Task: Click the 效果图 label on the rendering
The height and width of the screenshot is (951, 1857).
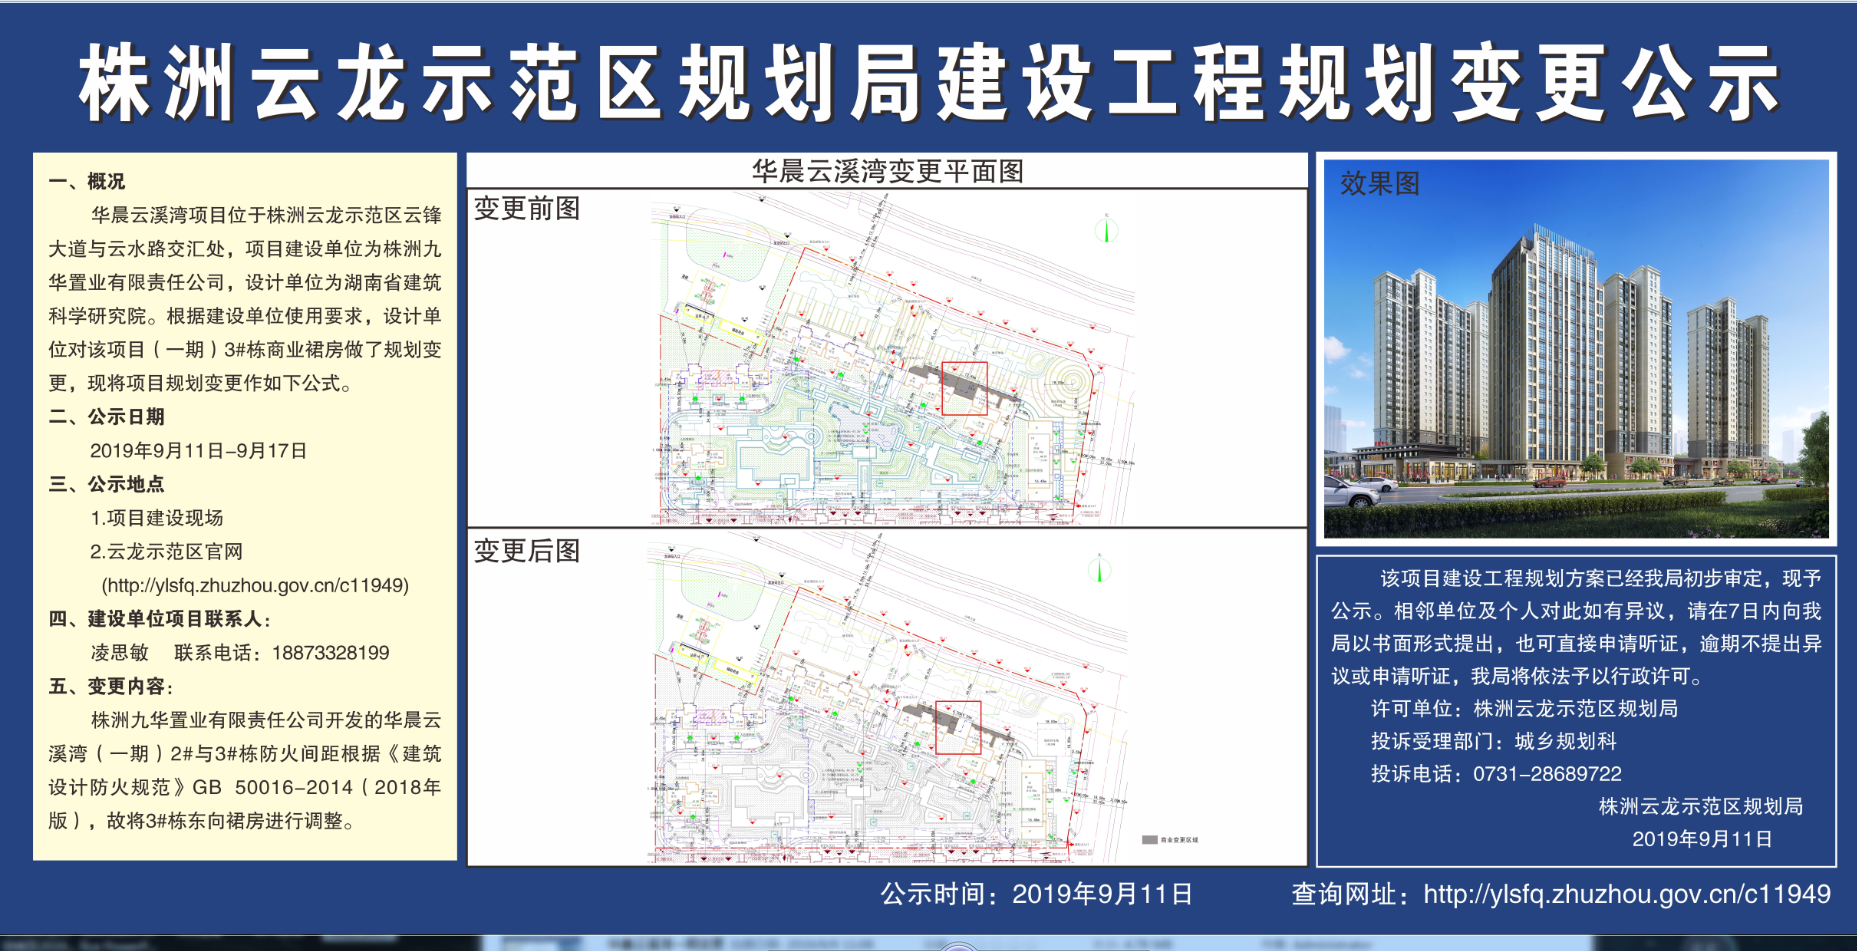Action: pyautogui.click(x=1379, y=183)
